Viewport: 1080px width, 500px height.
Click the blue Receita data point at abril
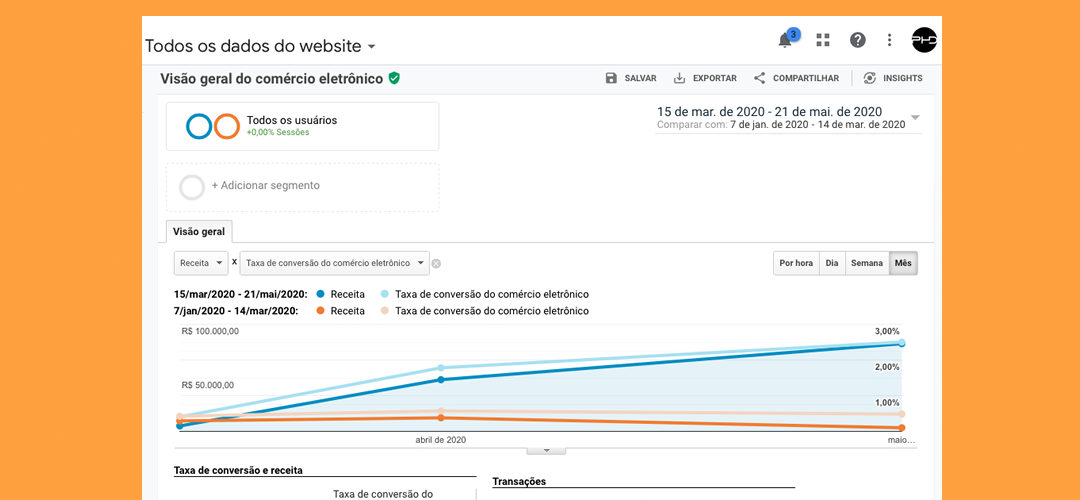[441, 379]
